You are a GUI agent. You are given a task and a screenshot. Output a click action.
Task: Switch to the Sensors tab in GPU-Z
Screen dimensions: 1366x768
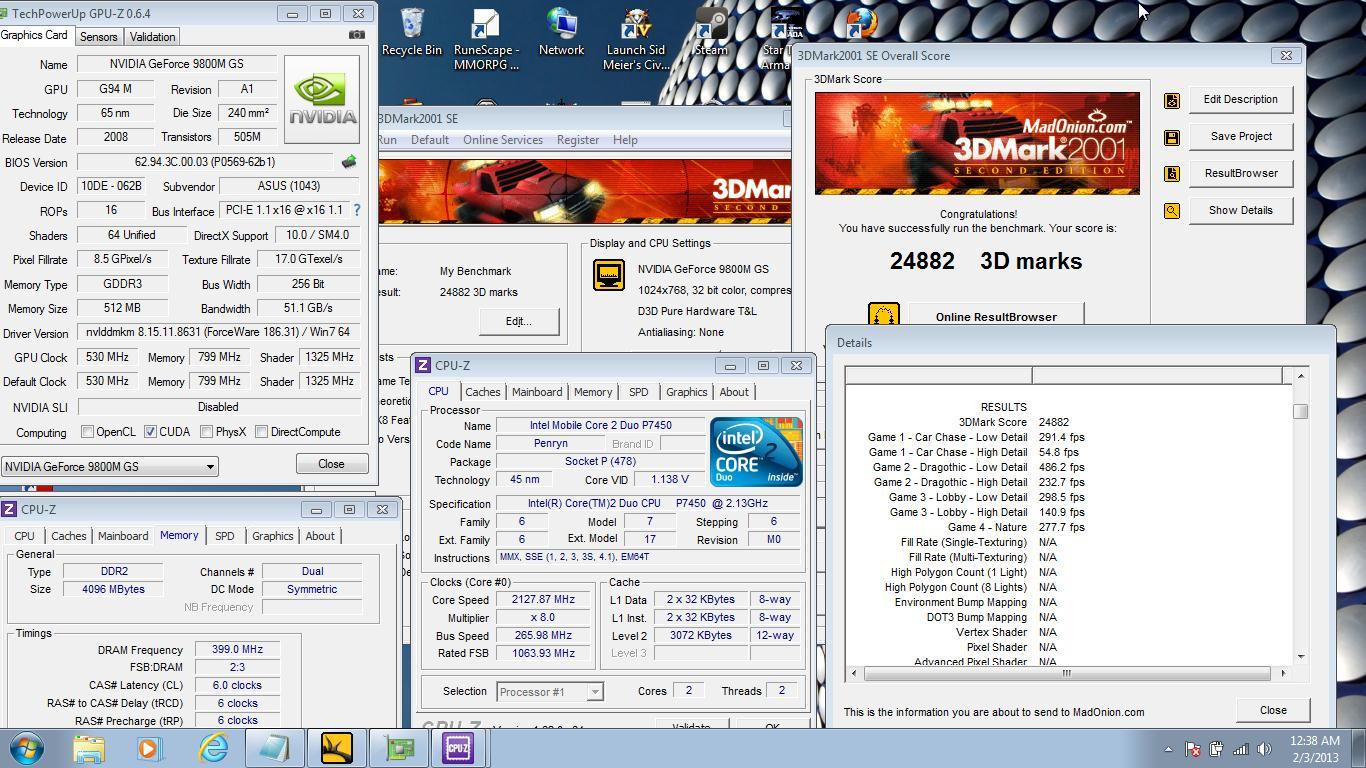[x=98, y=37]
